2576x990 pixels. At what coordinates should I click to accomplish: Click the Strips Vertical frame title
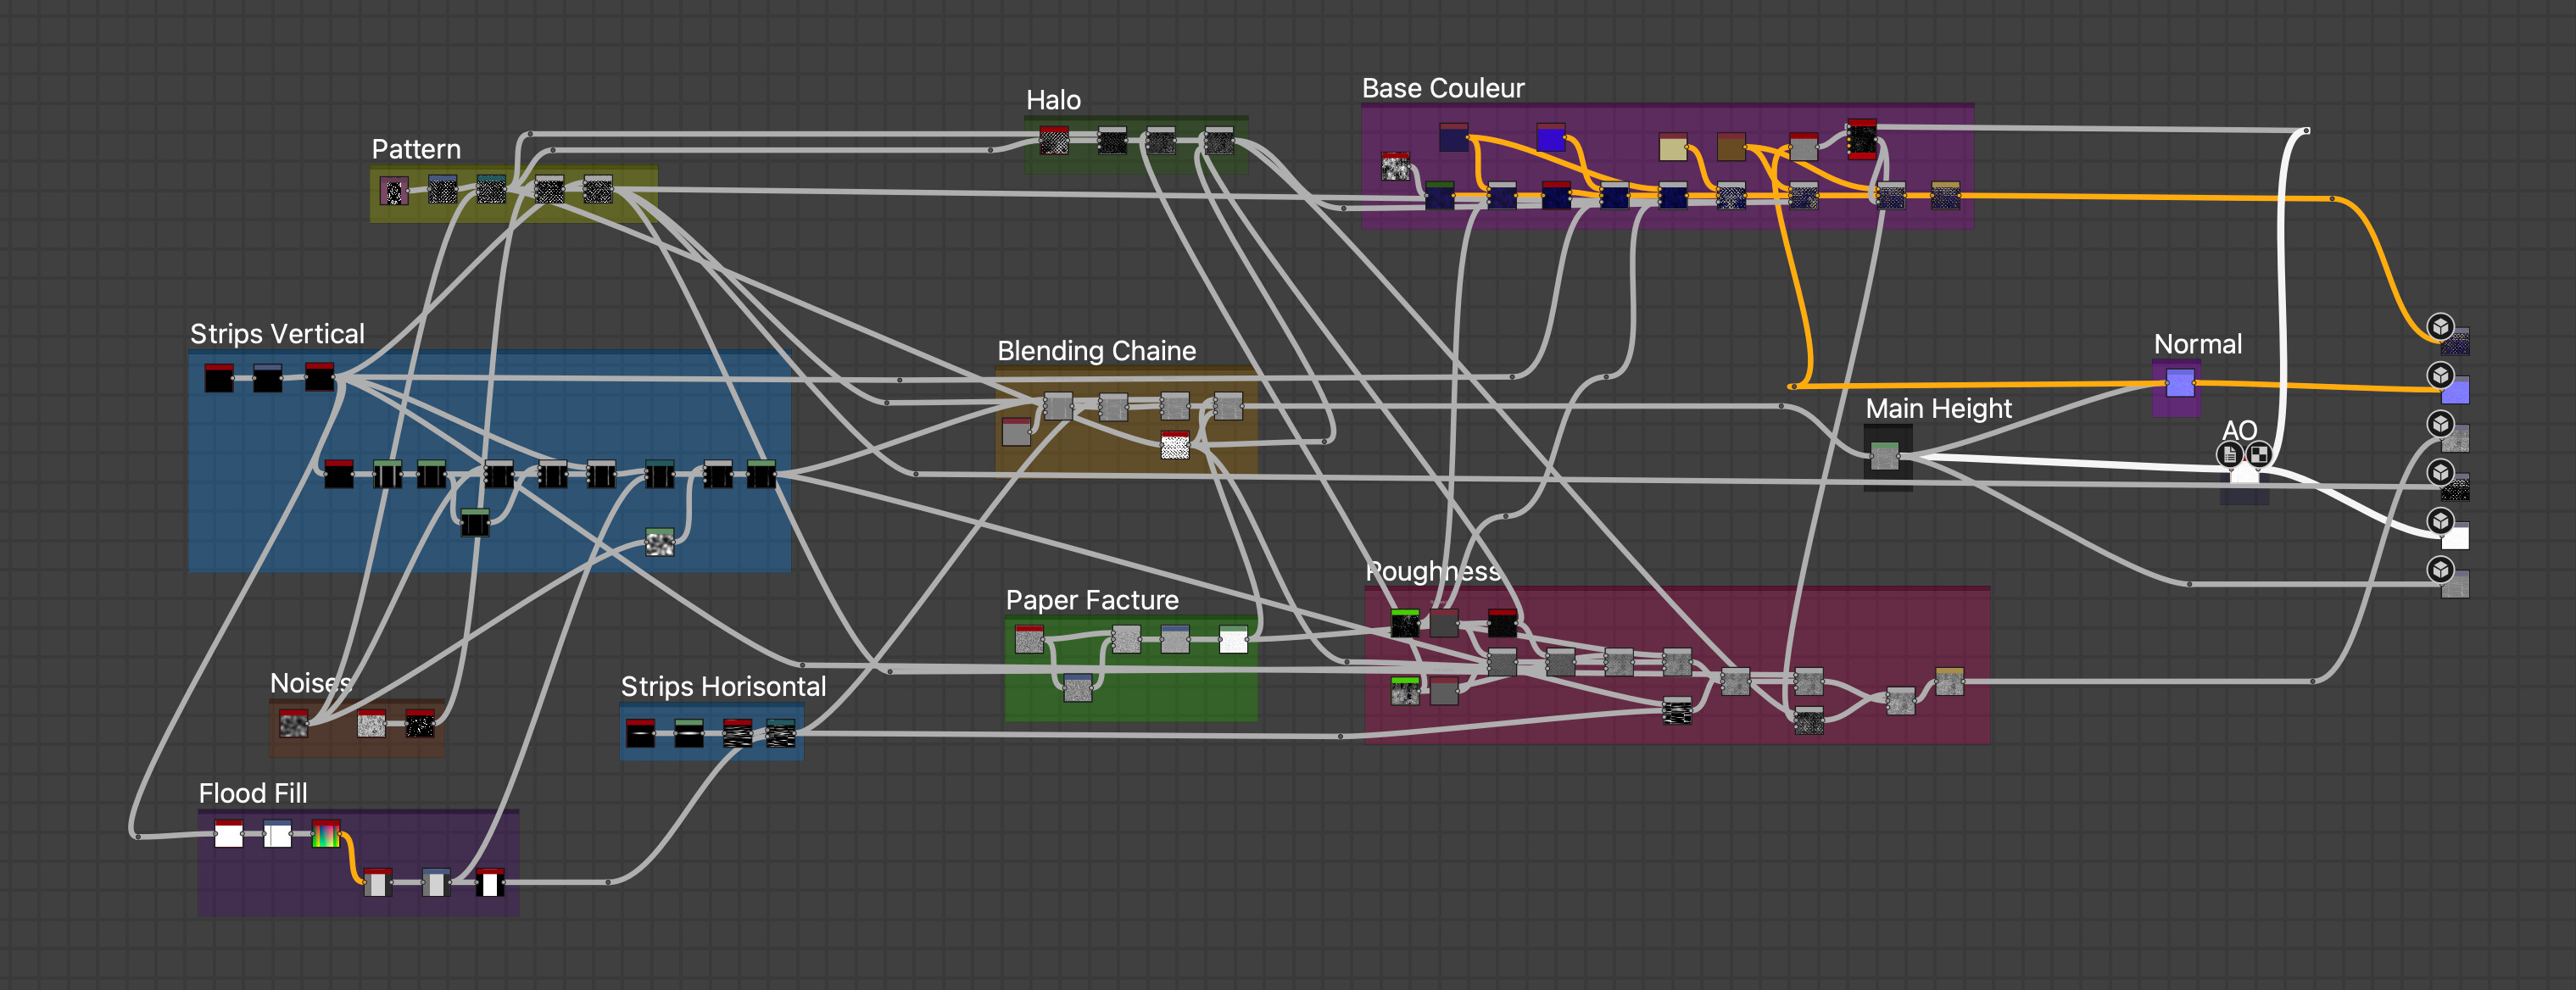click(277, 334)
